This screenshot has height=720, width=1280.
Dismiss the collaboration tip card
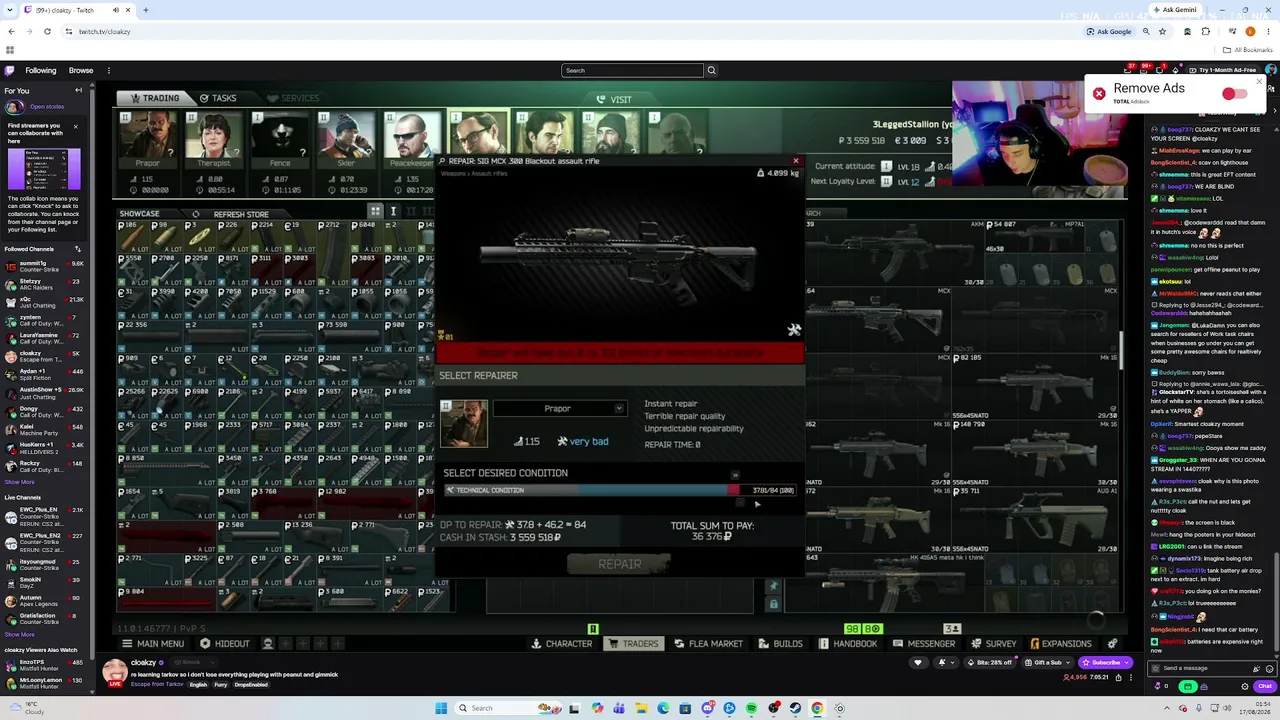[75, 126]
